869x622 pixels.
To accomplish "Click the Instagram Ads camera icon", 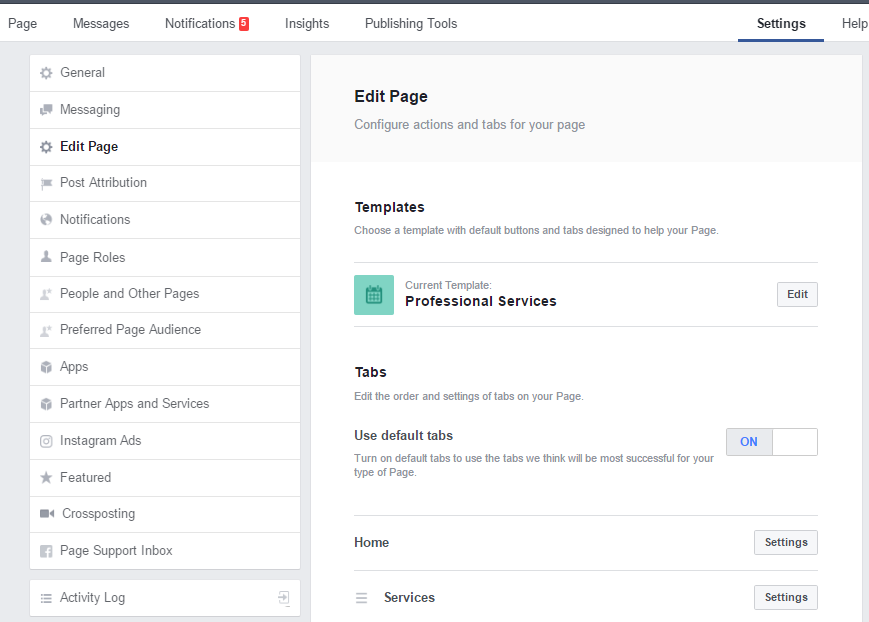I will 46,441.
